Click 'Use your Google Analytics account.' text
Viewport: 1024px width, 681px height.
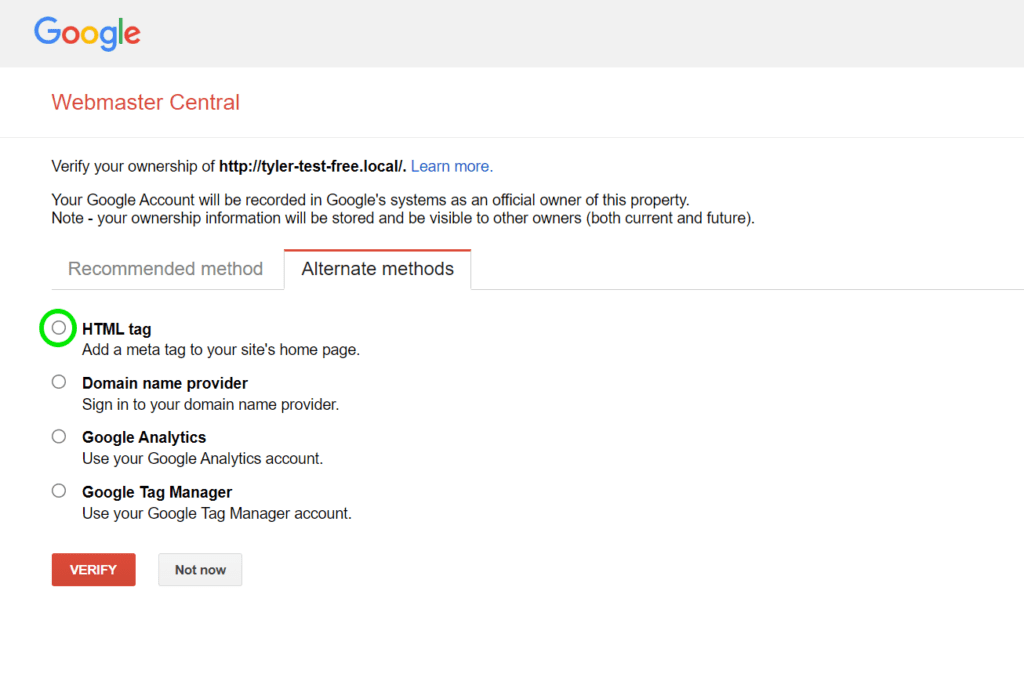(x=202, y=459)
